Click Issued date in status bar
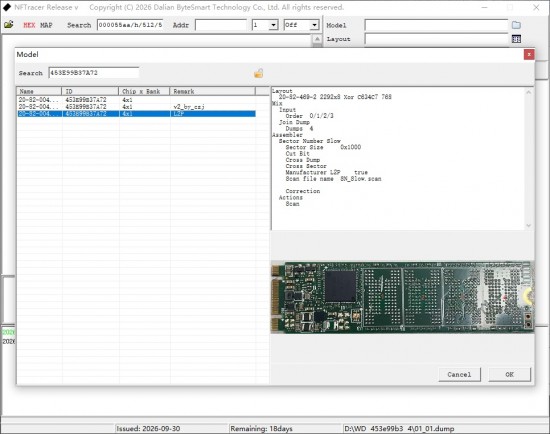 point(148,428)
